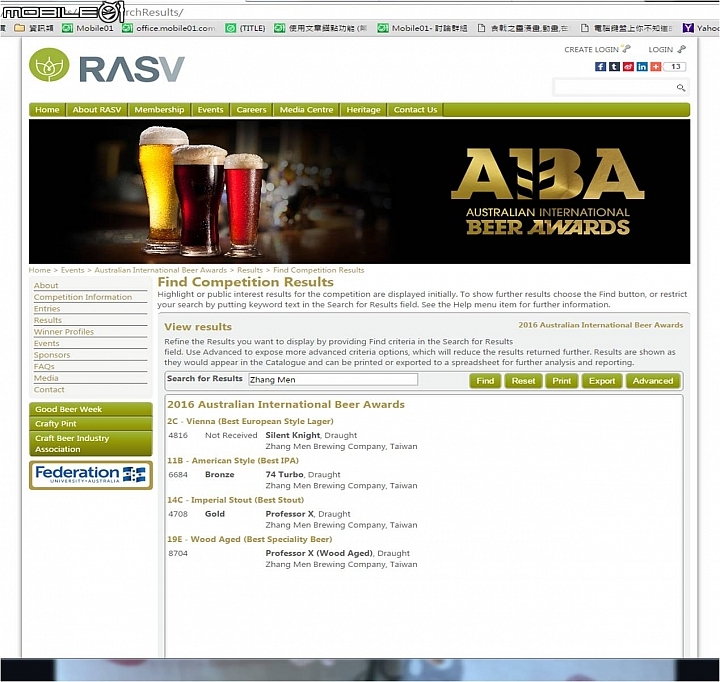Click the share count 13 badge
Image resolution: width=720 pixels, height=682 pixels.
[675, 67]
